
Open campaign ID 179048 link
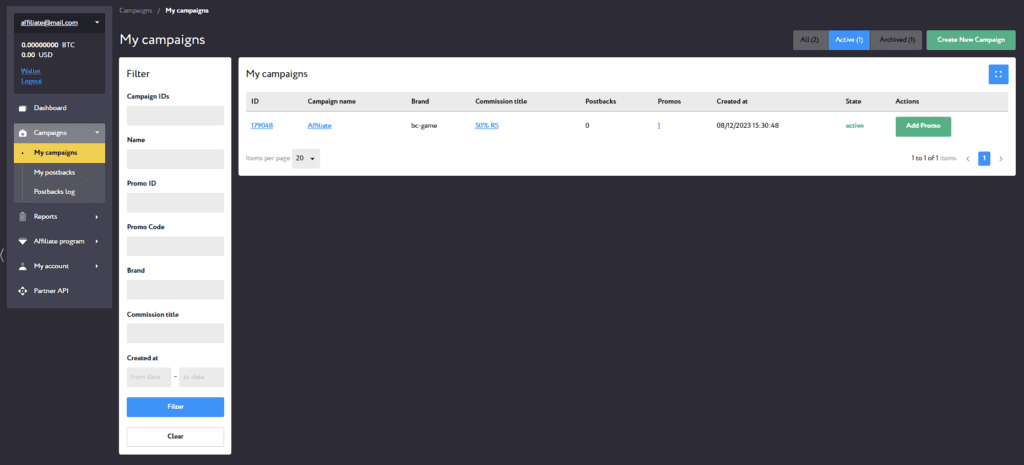(262, 125)
